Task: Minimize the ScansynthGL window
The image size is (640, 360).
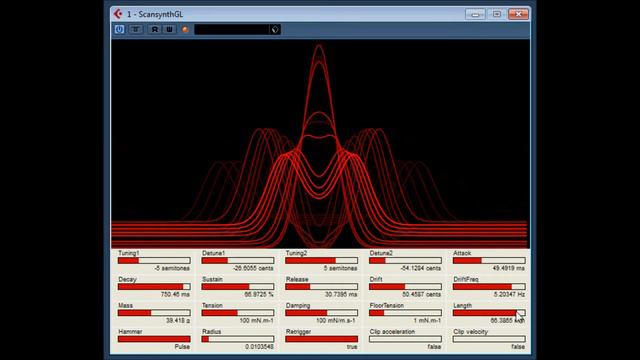Action: tap(475, 14)
